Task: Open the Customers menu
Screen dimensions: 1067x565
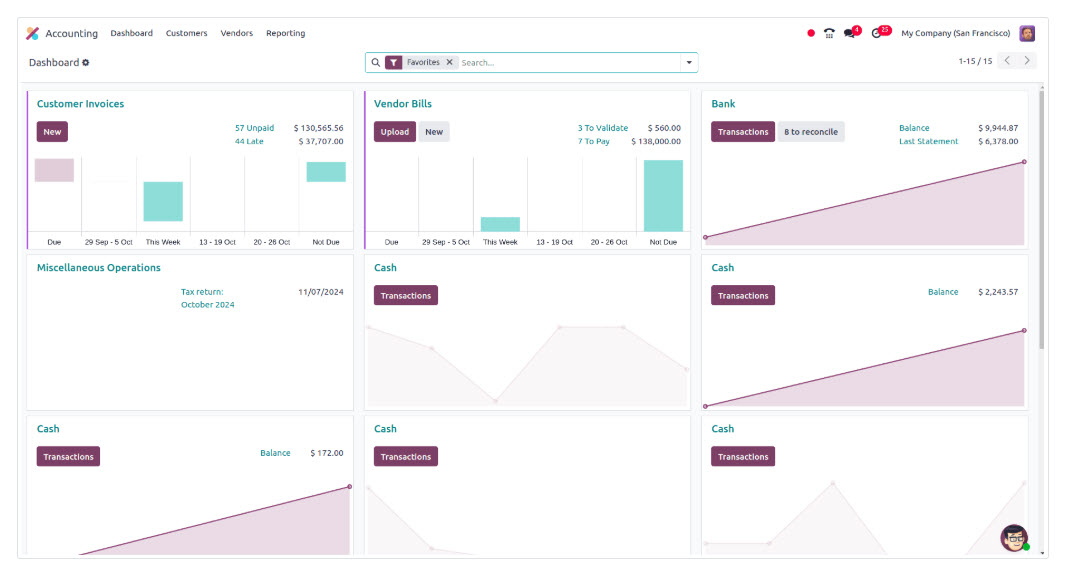Action: [186, 33]
